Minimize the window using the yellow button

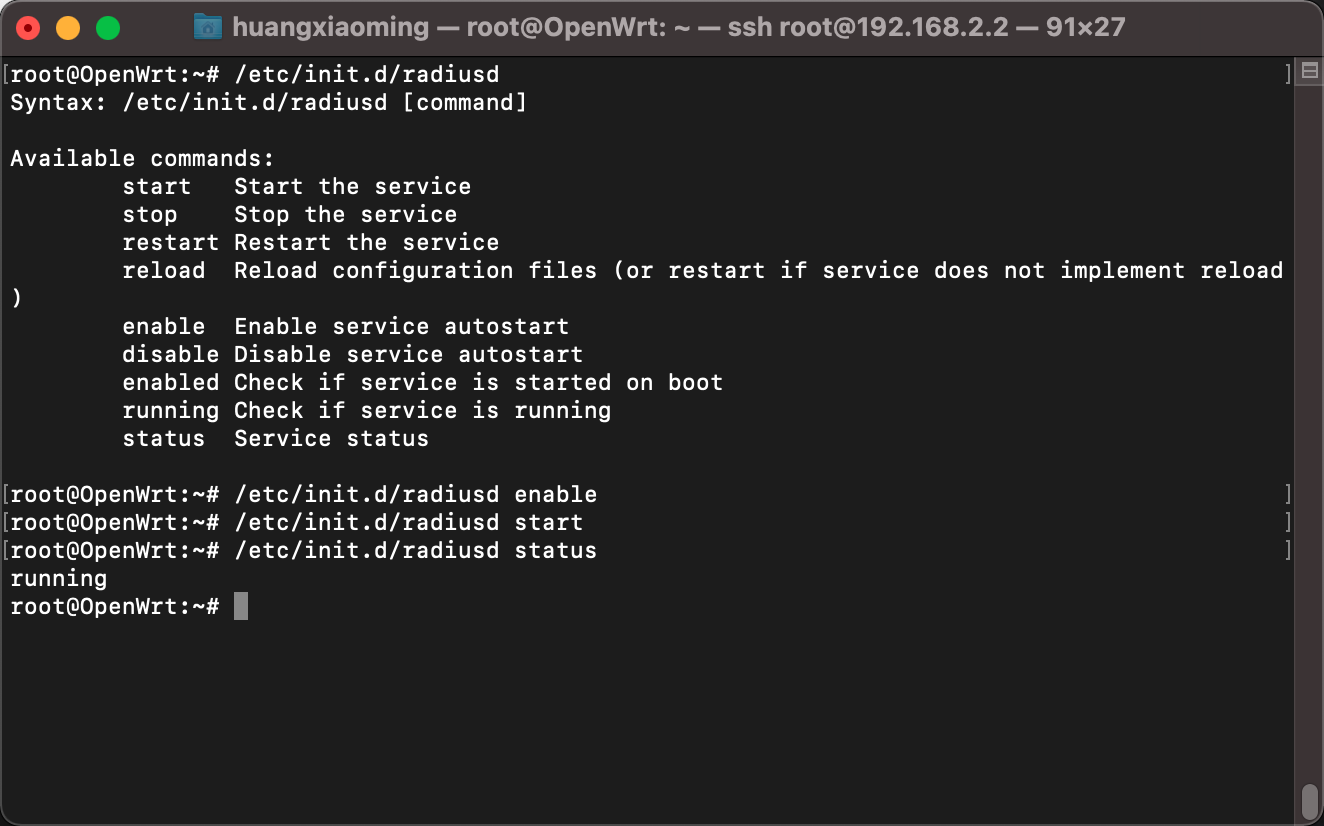pyautogui.click(x=68, y=27)
